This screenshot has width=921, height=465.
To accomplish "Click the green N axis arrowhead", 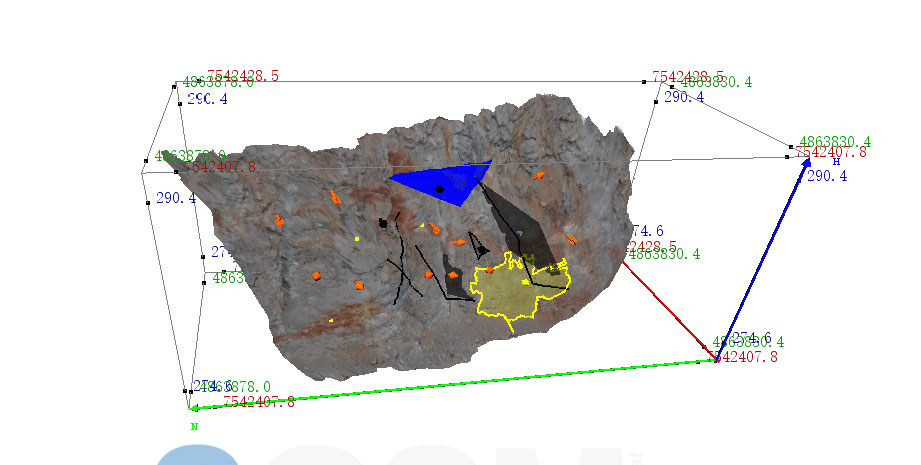I will click(x=195, y=407).
